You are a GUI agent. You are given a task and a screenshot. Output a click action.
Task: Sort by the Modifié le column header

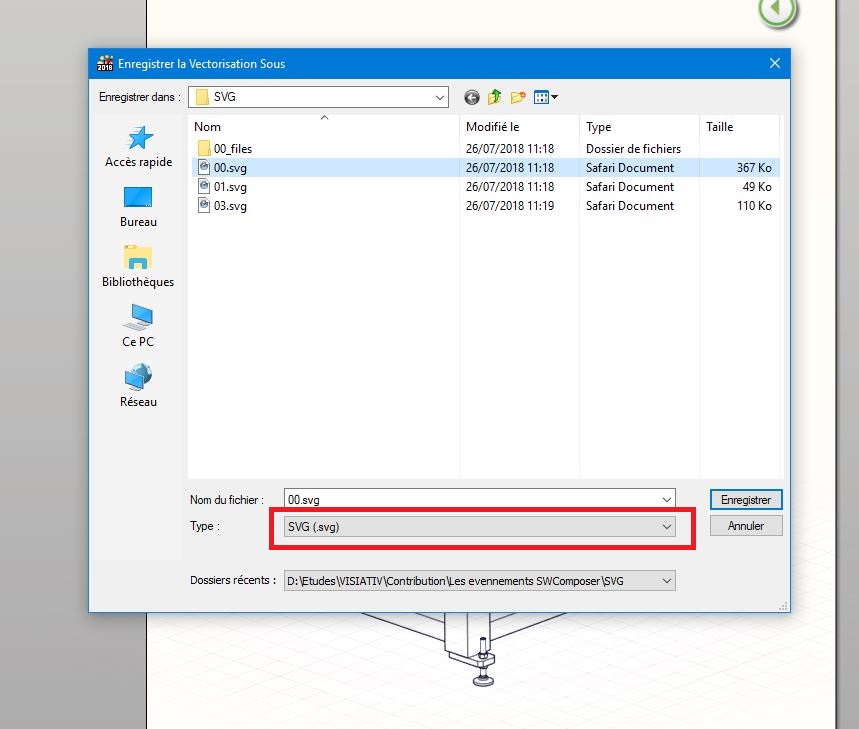[493, 127]
